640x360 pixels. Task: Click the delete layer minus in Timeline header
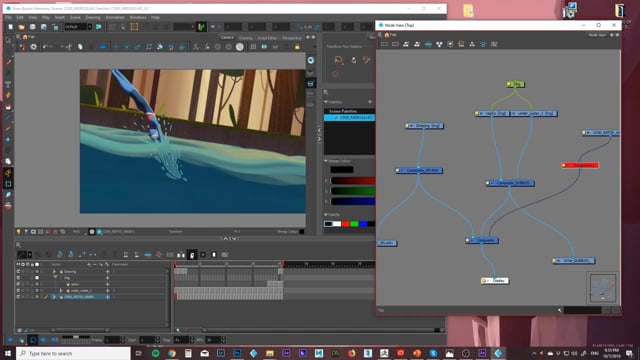point(95,264)
